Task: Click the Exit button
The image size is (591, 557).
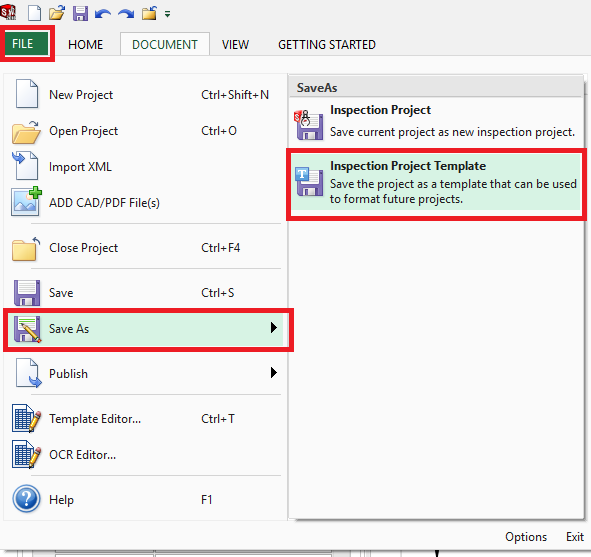Action: [575, 536]
